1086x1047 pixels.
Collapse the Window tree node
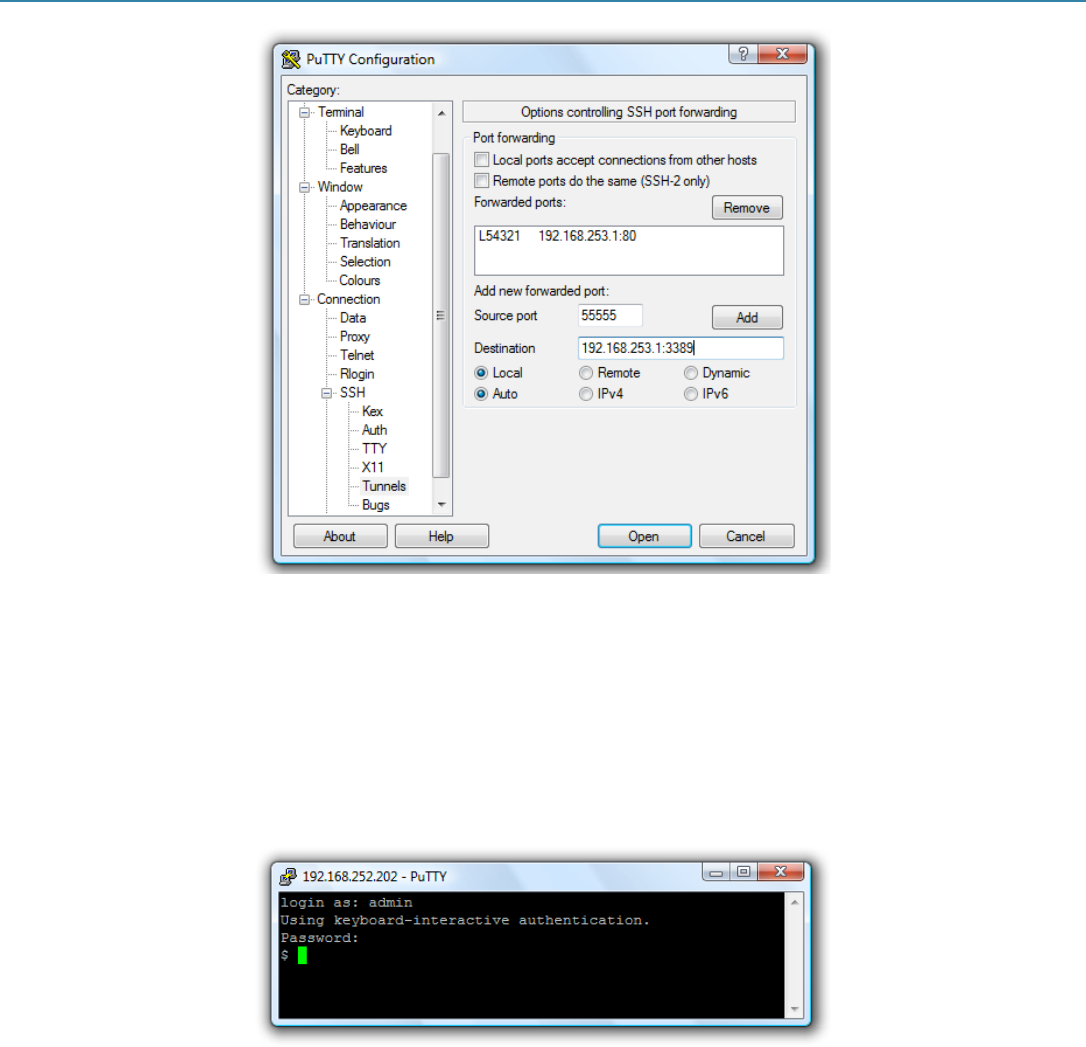click(x=304, y=187)
